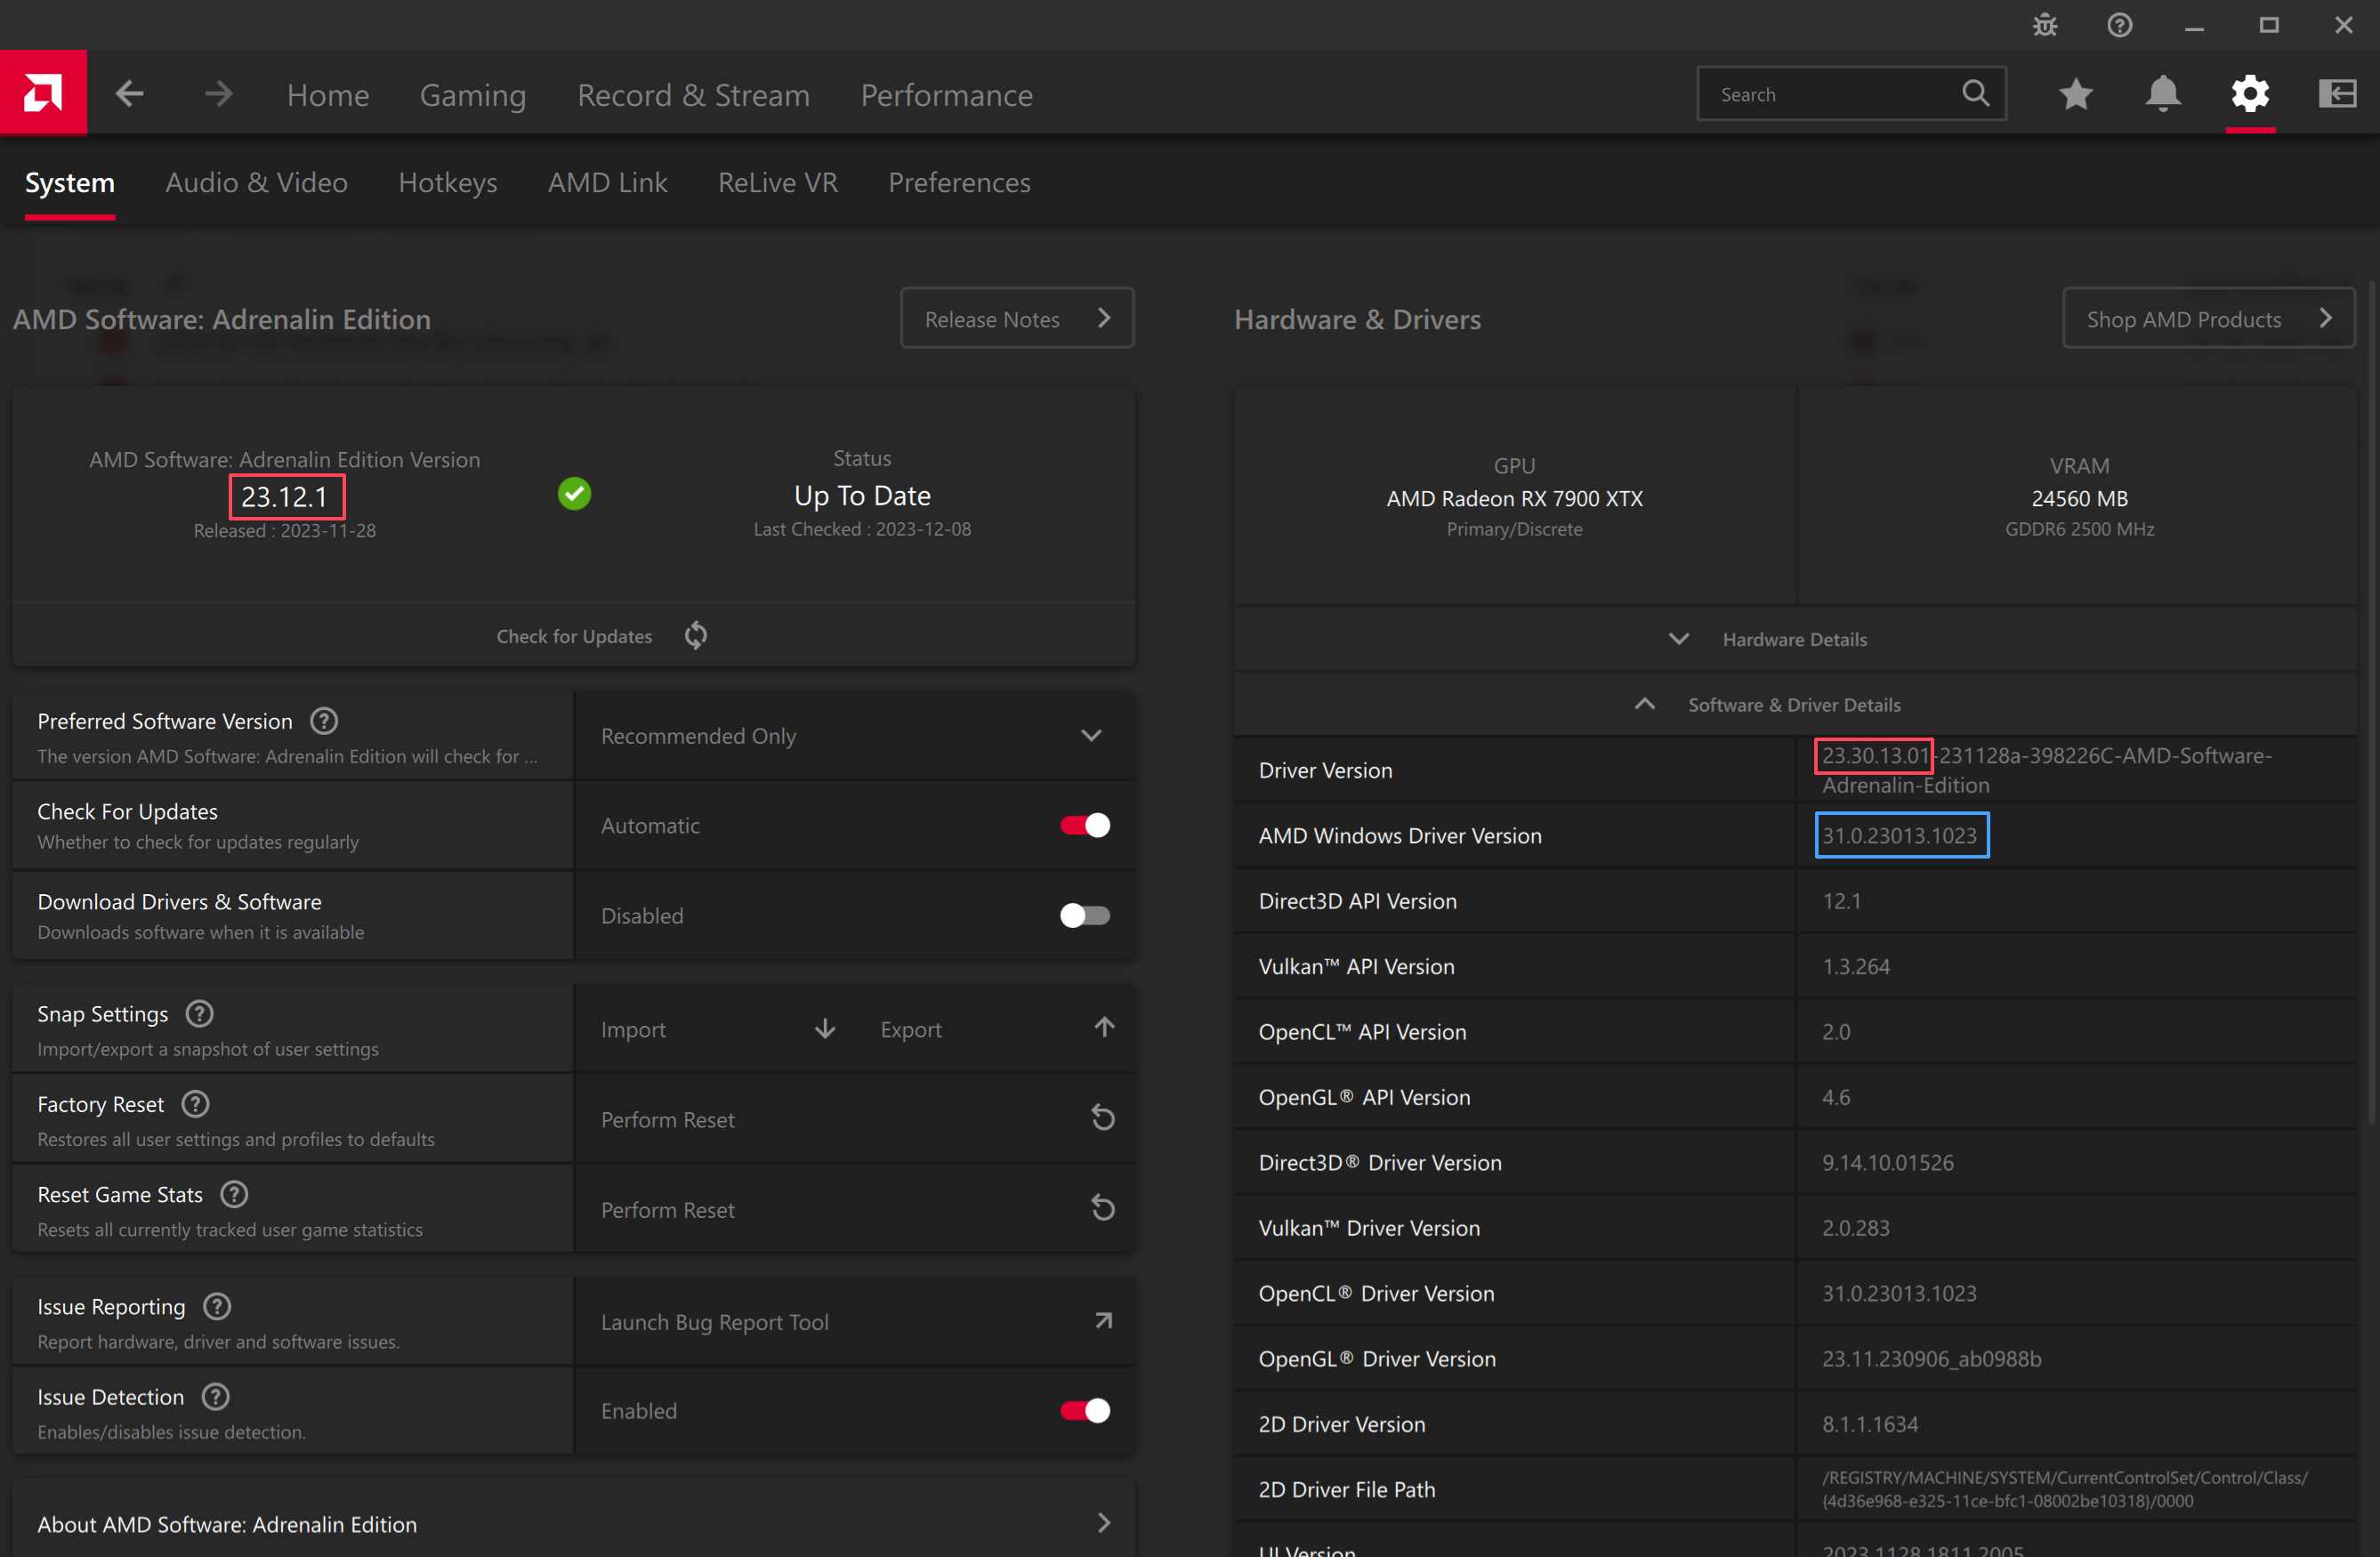Open the help question mark icon
This screenshot has height=1557, width=2380.
(2119, 25)
